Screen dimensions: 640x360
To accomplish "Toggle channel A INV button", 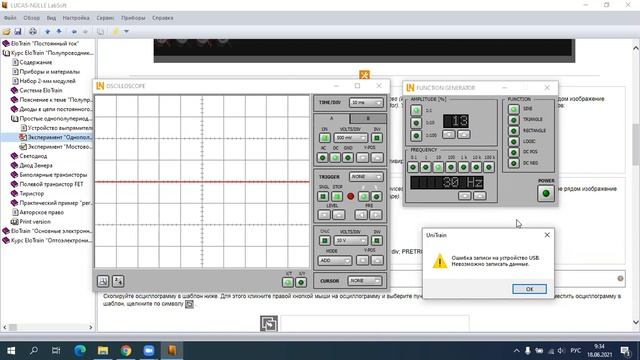I will point(377,138).
